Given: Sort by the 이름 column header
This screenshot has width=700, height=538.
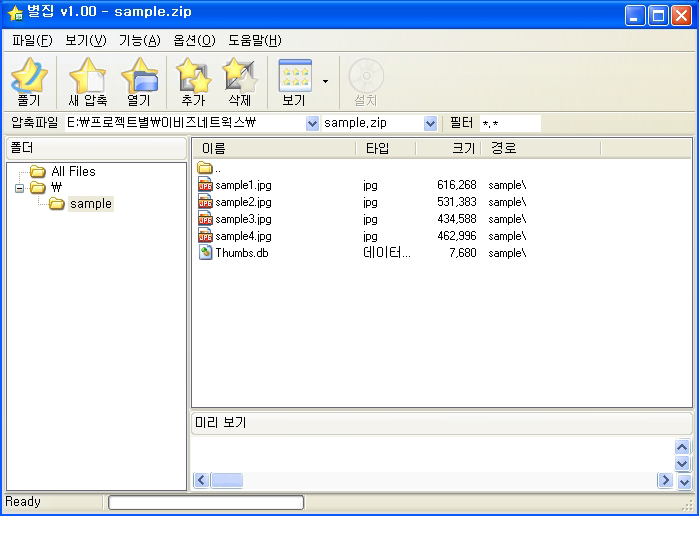Looking at the screenshot, I should click(213, 148).
